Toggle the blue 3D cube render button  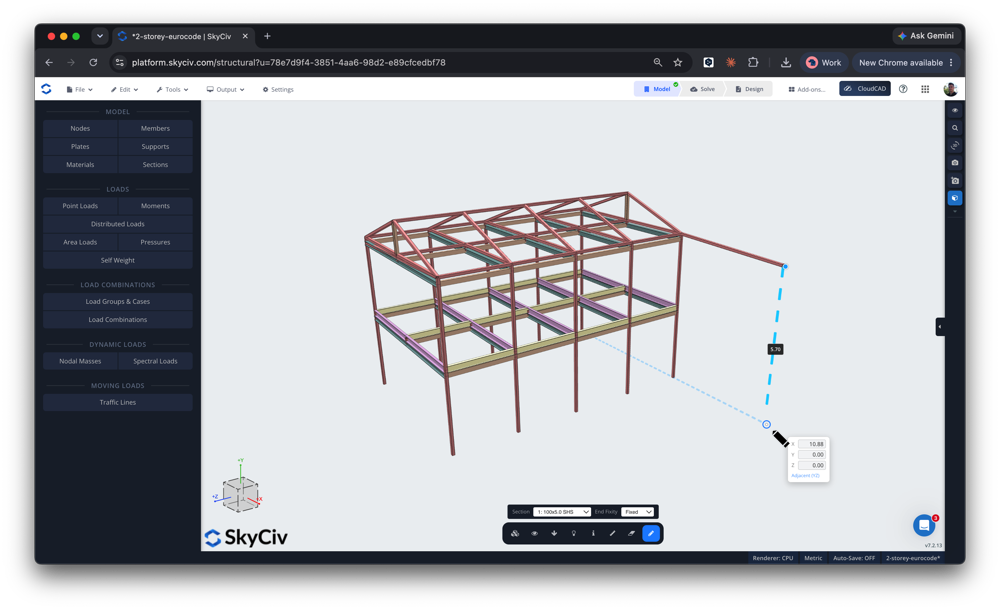coord(955,198)
